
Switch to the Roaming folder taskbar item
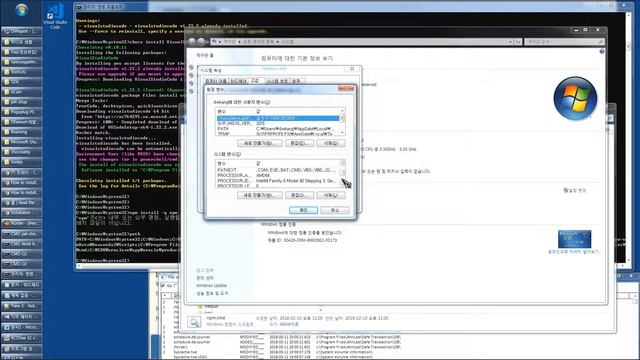click(x=21, y=132)
